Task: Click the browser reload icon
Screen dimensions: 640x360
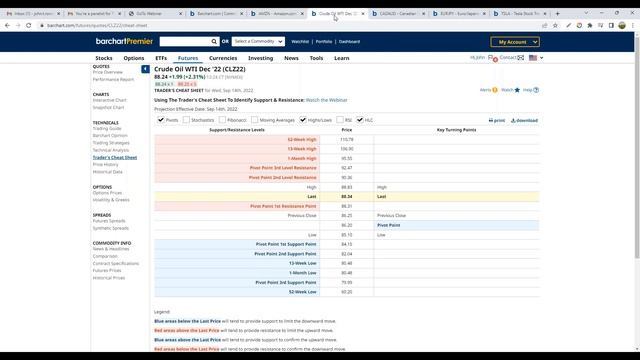Action: [x=29, y=25]
